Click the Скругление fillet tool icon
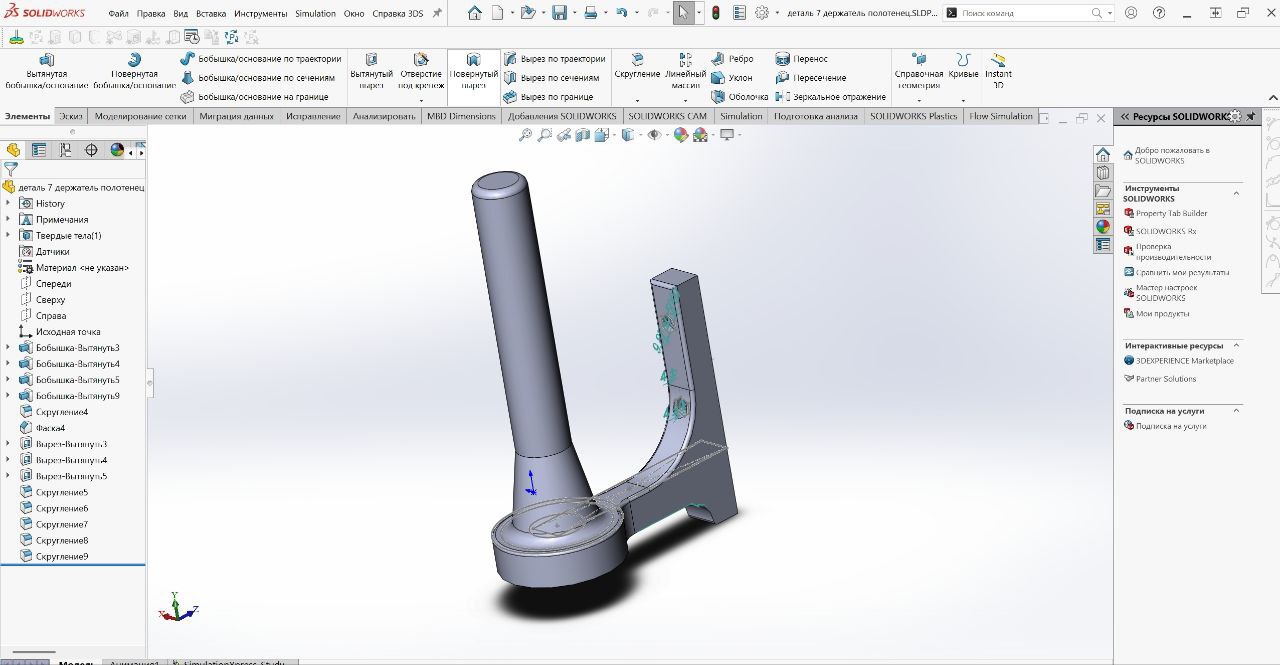 coord(637,66)
